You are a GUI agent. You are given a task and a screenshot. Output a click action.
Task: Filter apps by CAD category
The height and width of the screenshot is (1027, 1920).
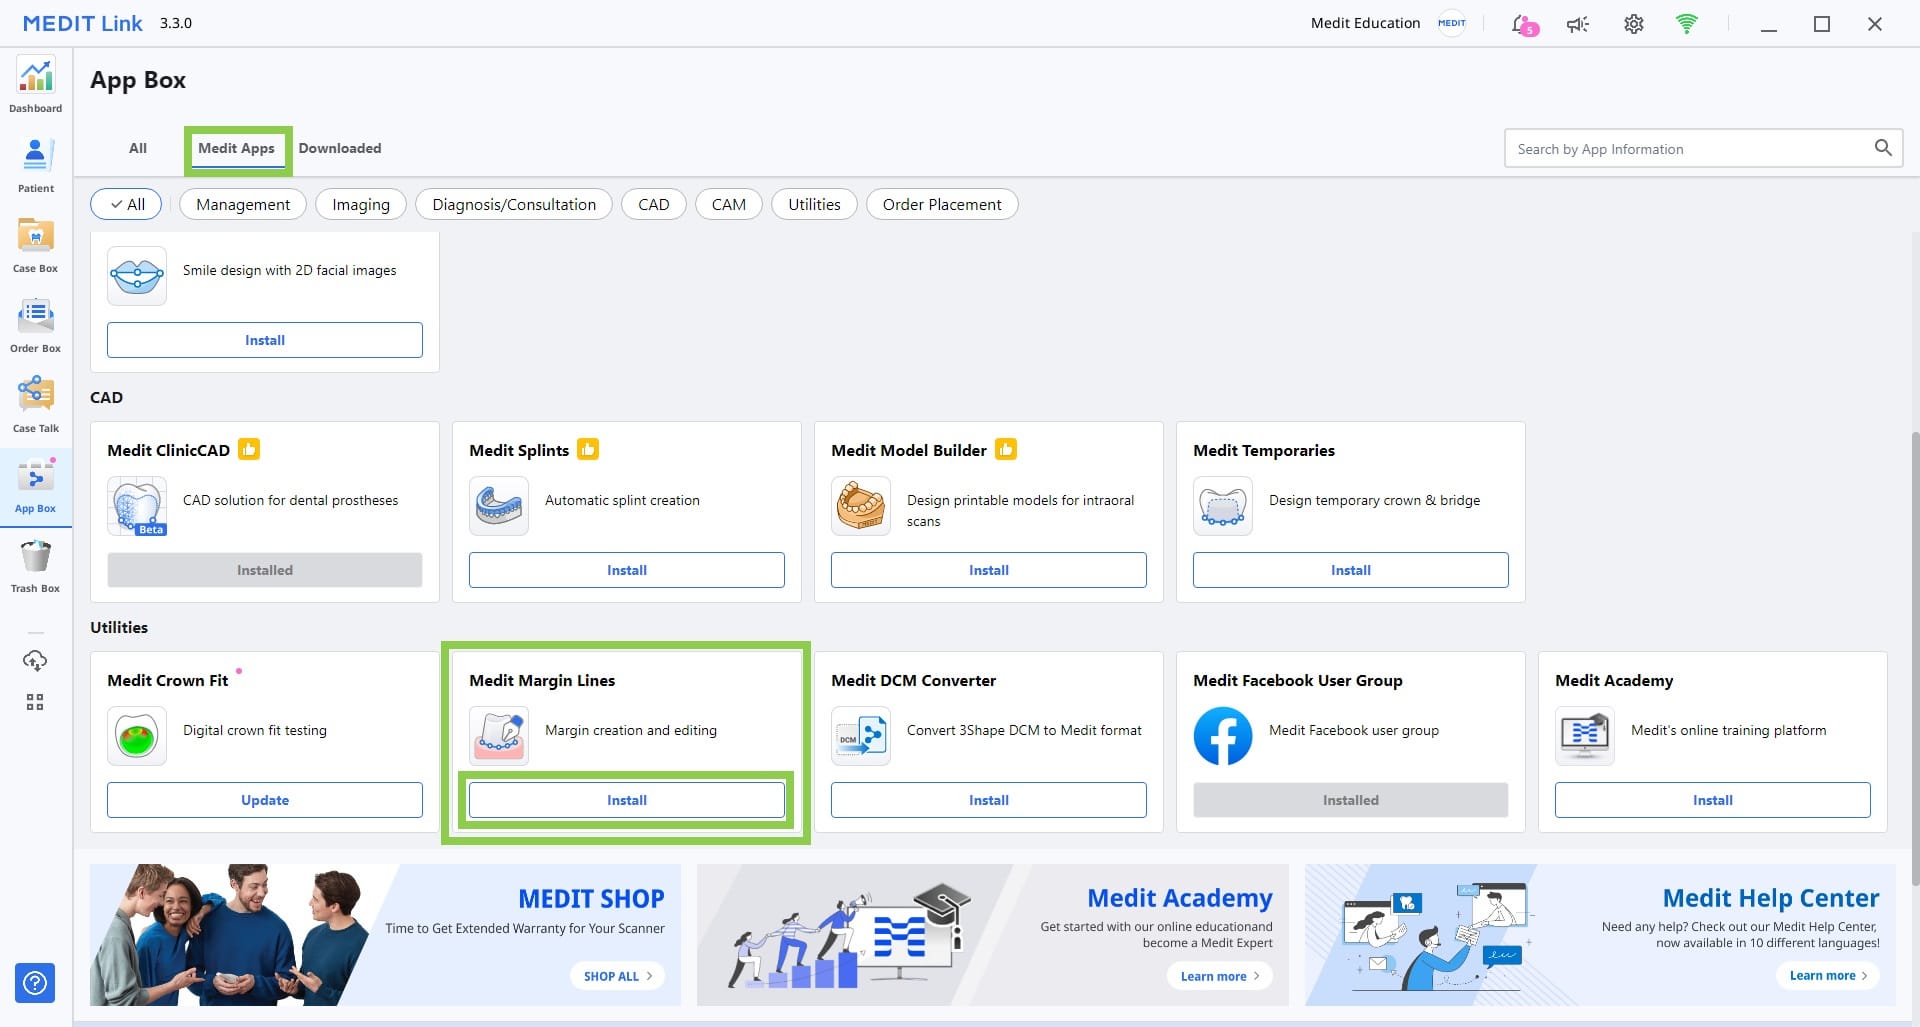pos(653,204)
